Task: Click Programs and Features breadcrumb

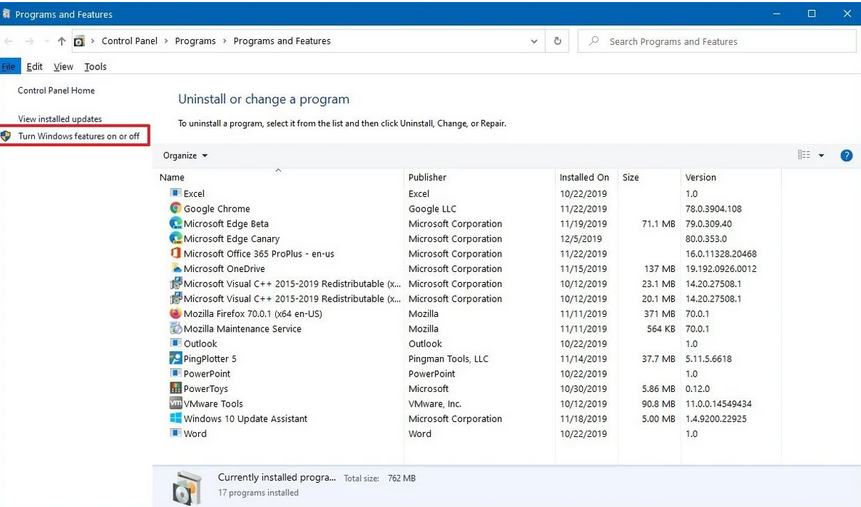Action: click(282, 41)
